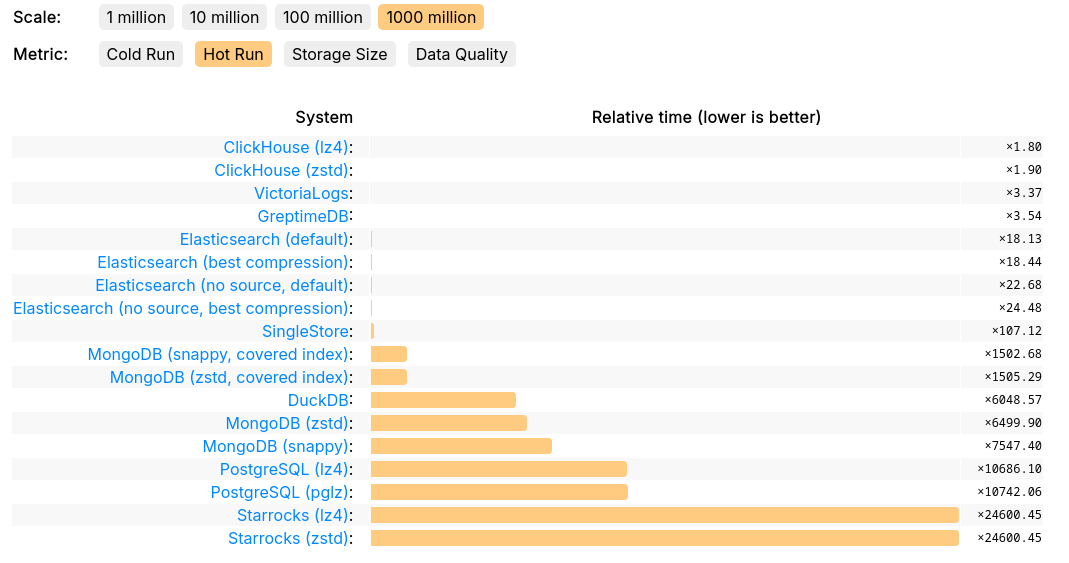The height and width of the screenshot is (563, 1069).
Task: View the Data Quality metric
Action: pos(462,54)
